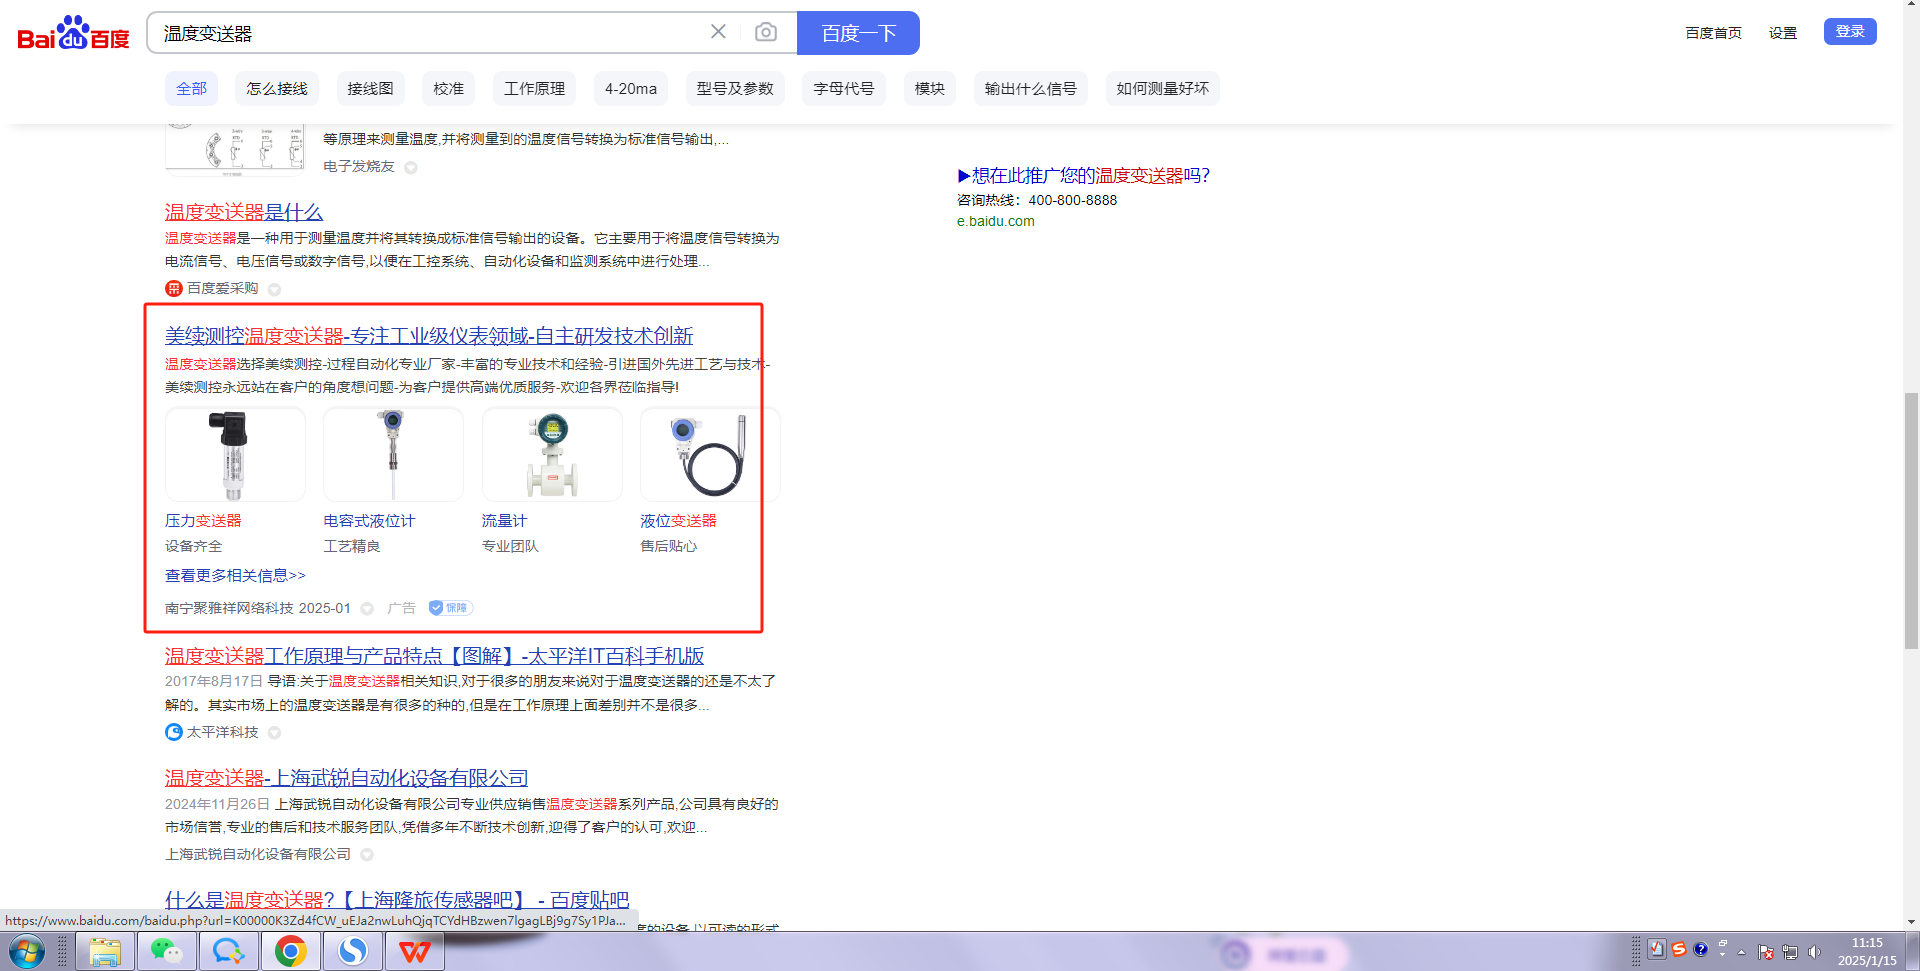Clear the search box with X icon
The image size is (1920, 971).
[x=718, y=32]
